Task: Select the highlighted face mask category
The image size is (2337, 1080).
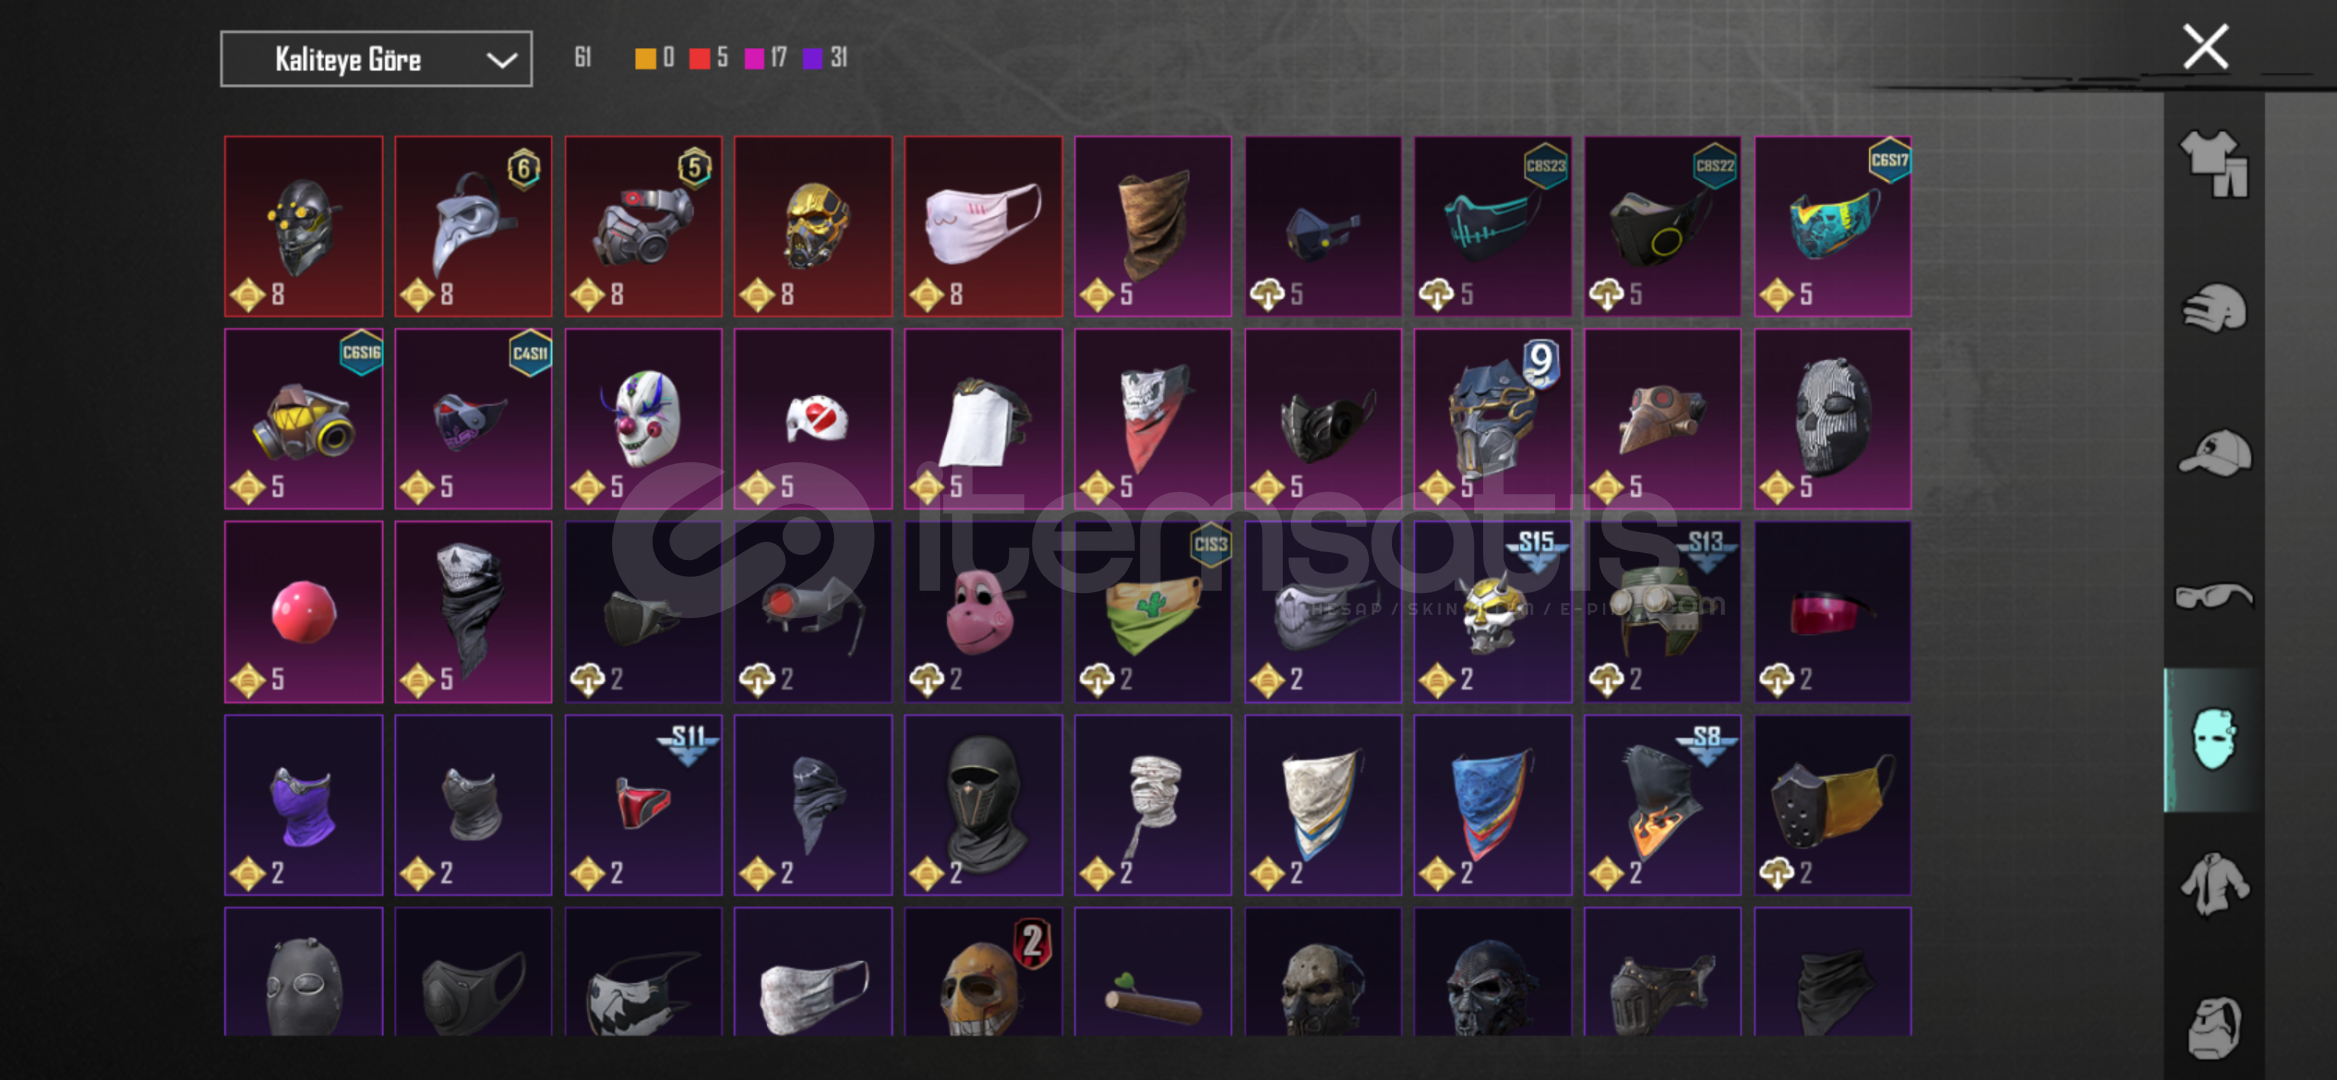Action: coord(2213,740)
